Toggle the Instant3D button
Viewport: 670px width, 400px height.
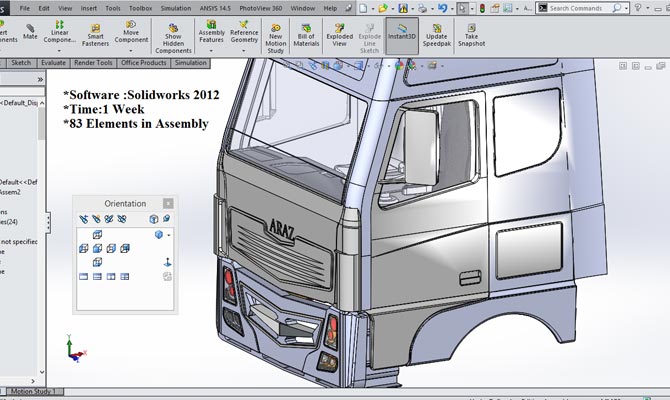(x=402, y=36)
